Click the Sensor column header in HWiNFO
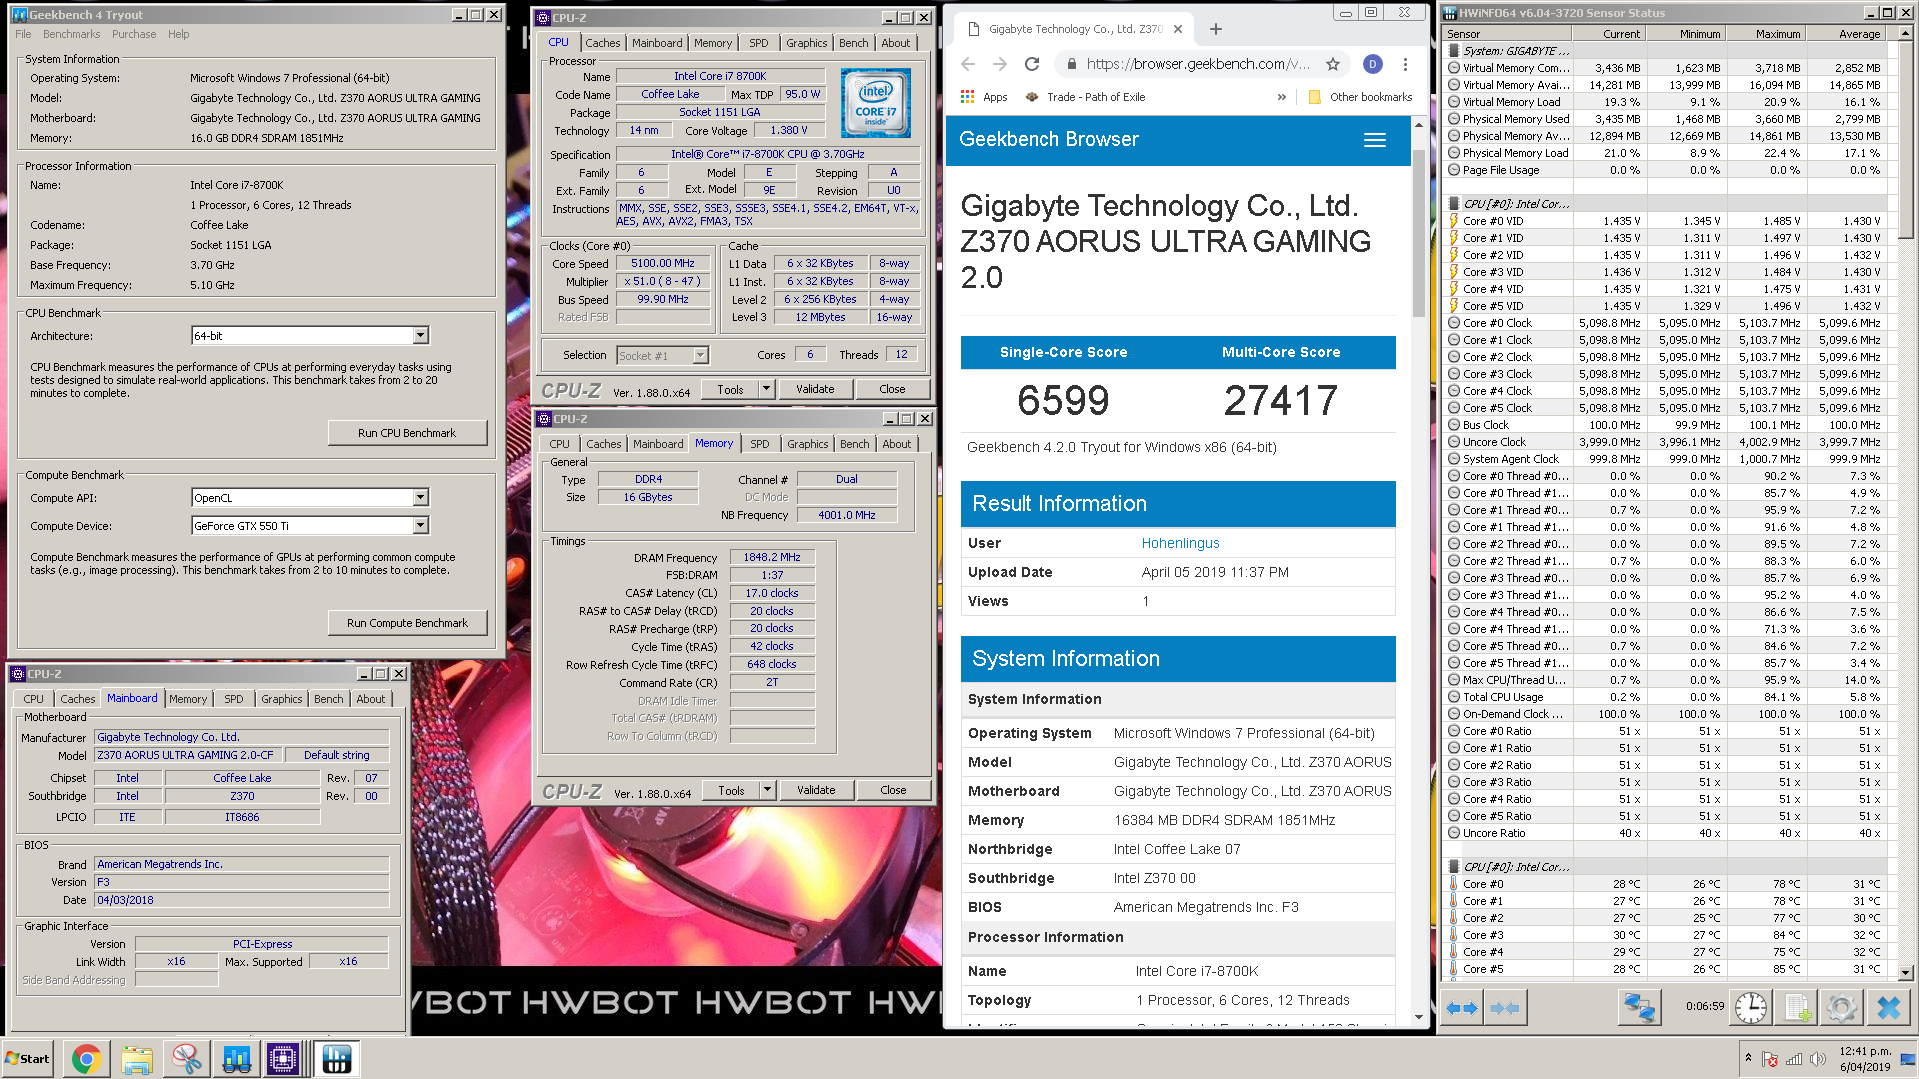Image resolution: width=1919 pixels, height=1079 pixels. 1506,34
